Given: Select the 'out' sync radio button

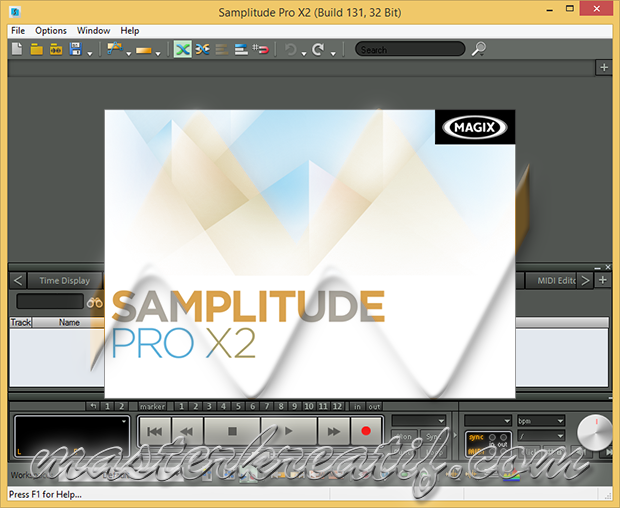Looking at the screenshot, I should (x=503, y=438).
